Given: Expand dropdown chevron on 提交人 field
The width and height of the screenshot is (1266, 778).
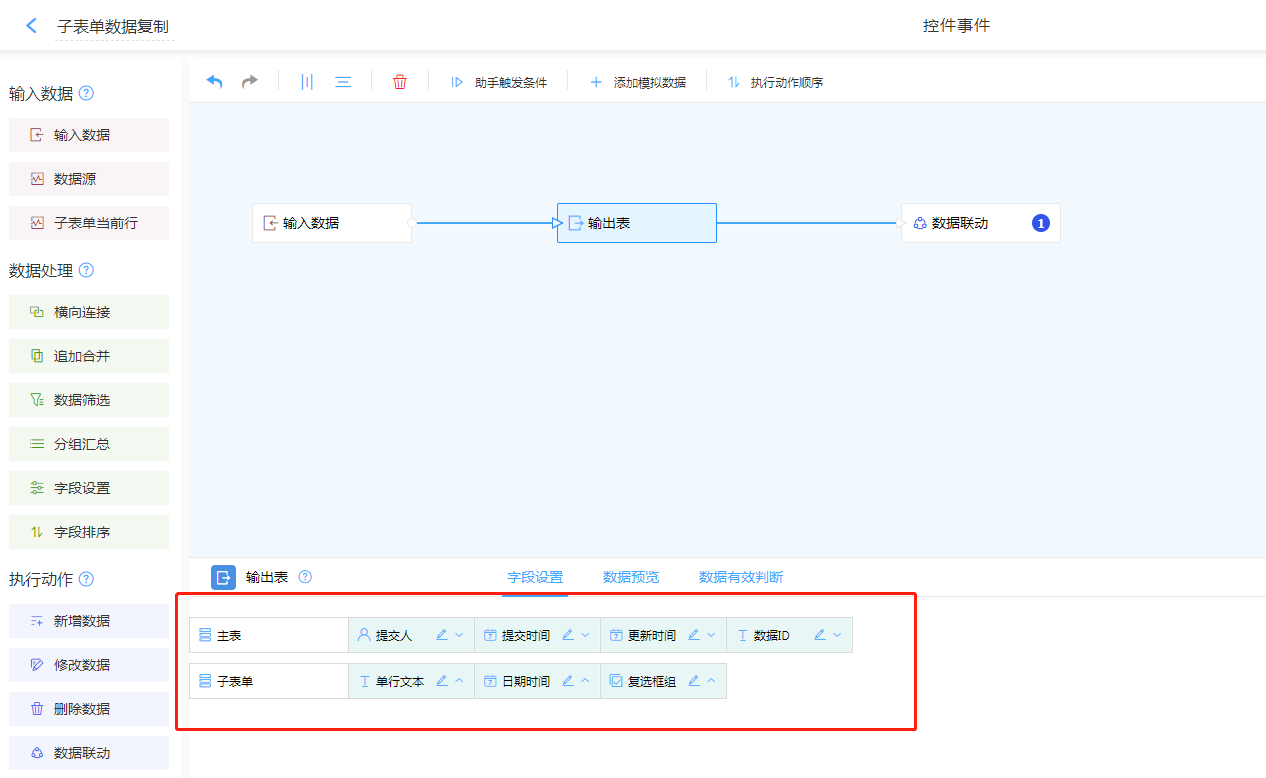Looking at the screenshot, I should pyautogui.click(x=459, y=635).
